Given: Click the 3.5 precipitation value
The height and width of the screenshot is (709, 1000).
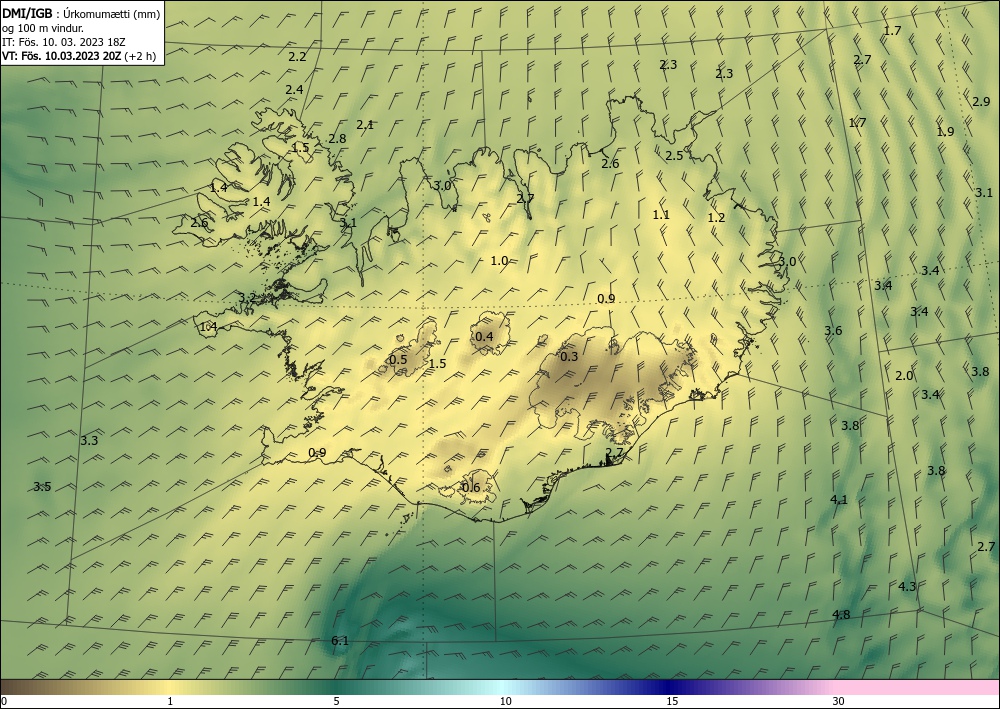Looking at the screenshot, I should (x=42, y=487).
